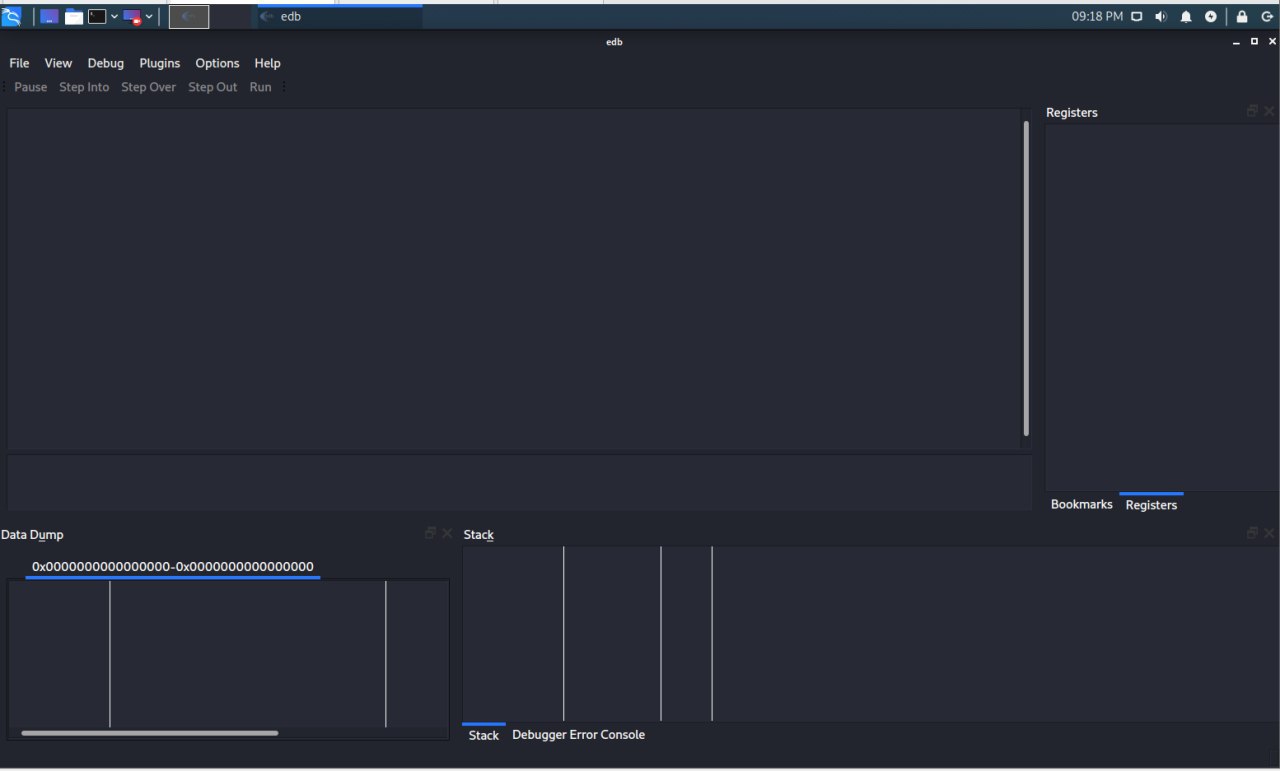Open the File menu
This screenshot has height=771, width=1280.
pos(19,63)
